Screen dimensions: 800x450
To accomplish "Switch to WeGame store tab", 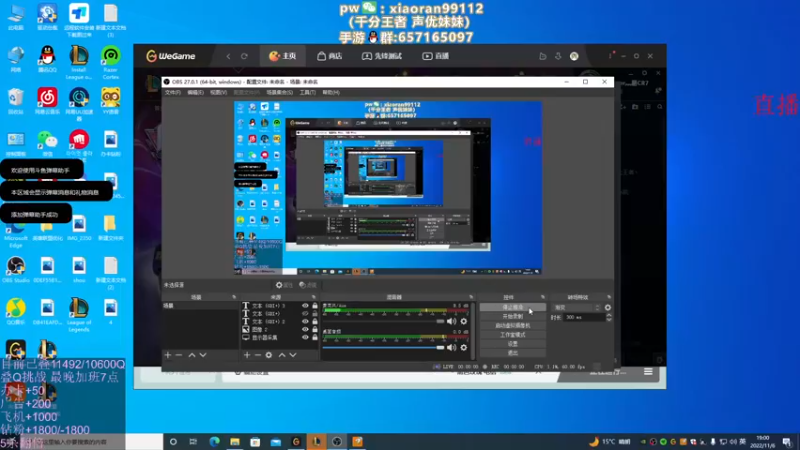I will point(329,56).
